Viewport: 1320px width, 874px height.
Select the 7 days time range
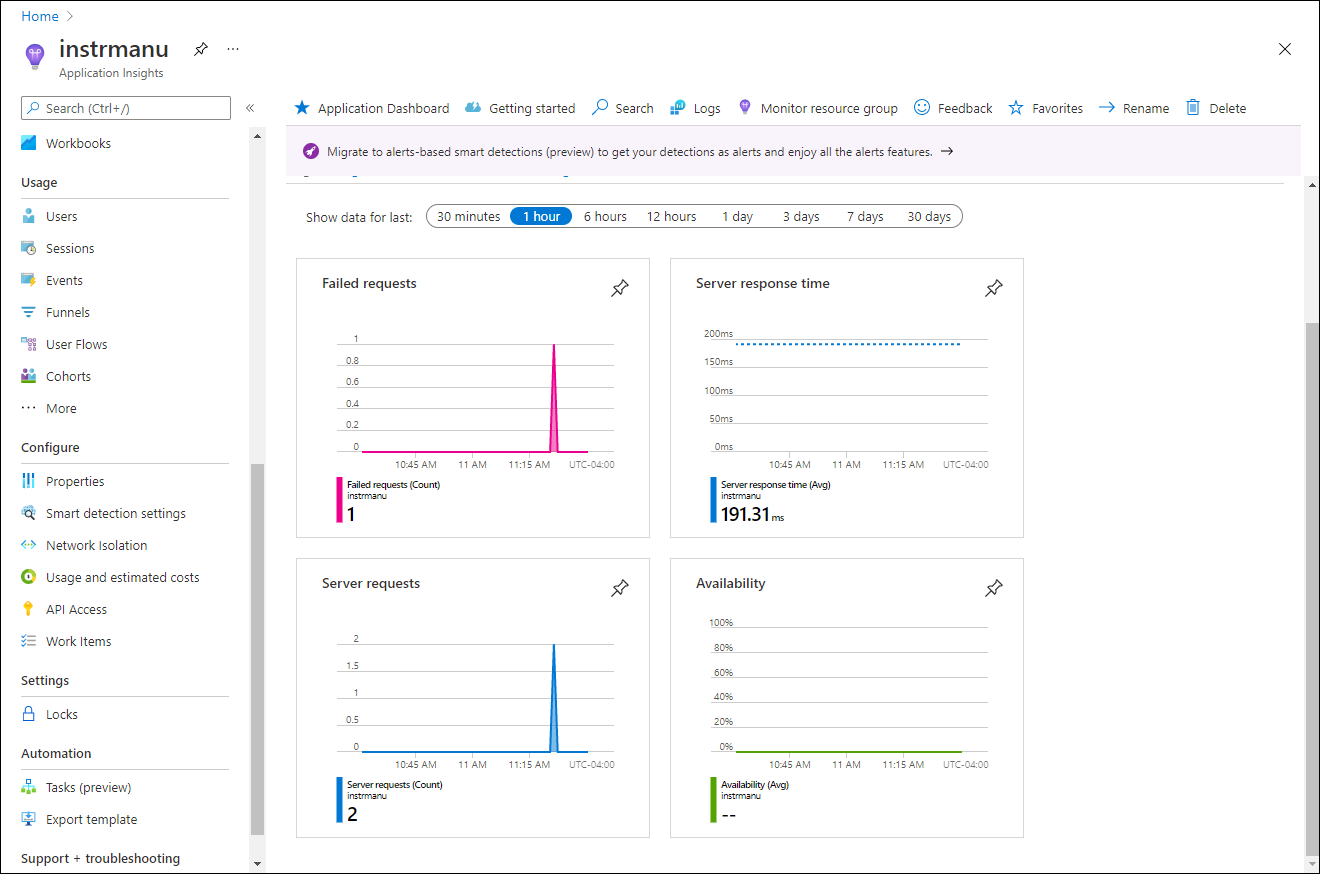tap(864, 215)
